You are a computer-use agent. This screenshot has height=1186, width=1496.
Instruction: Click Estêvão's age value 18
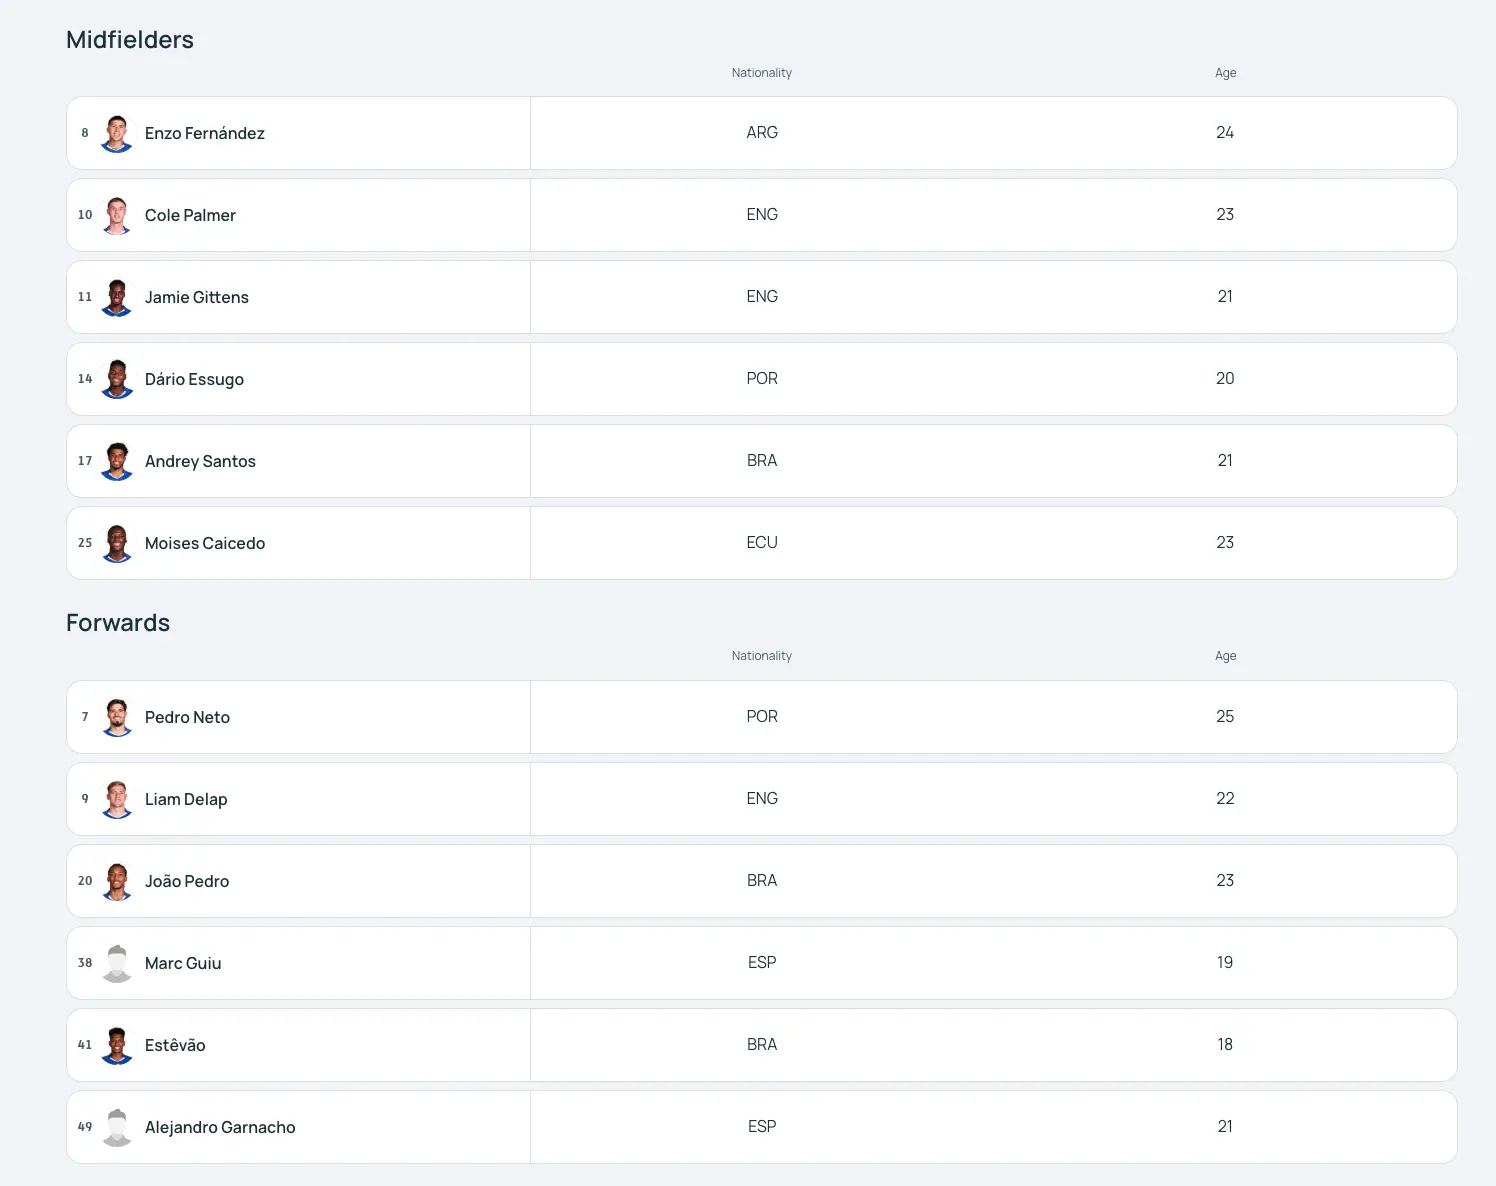[x=1225, y=1045]
